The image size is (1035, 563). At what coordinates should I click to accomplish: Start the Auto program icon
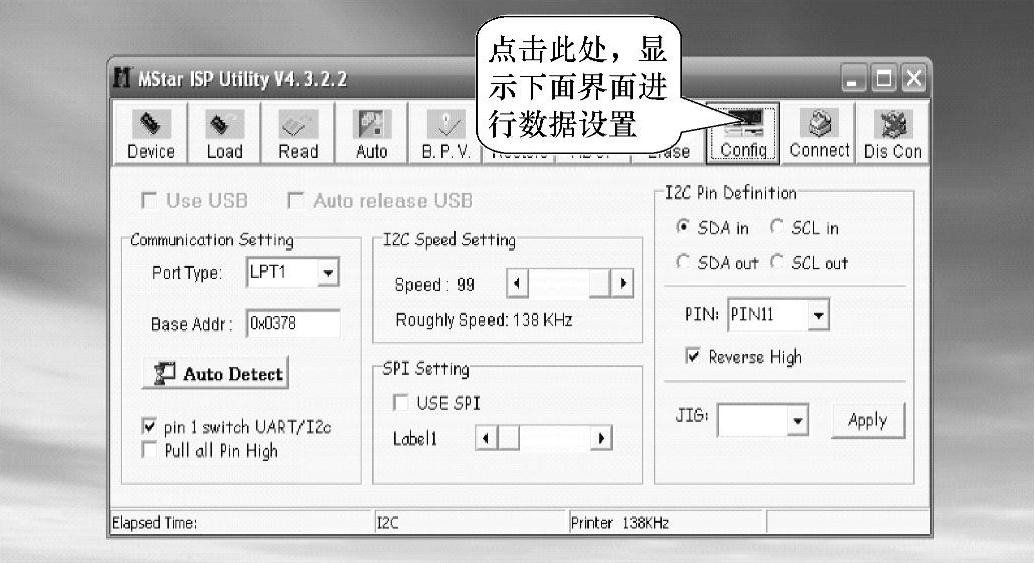(x=372, y=133)
